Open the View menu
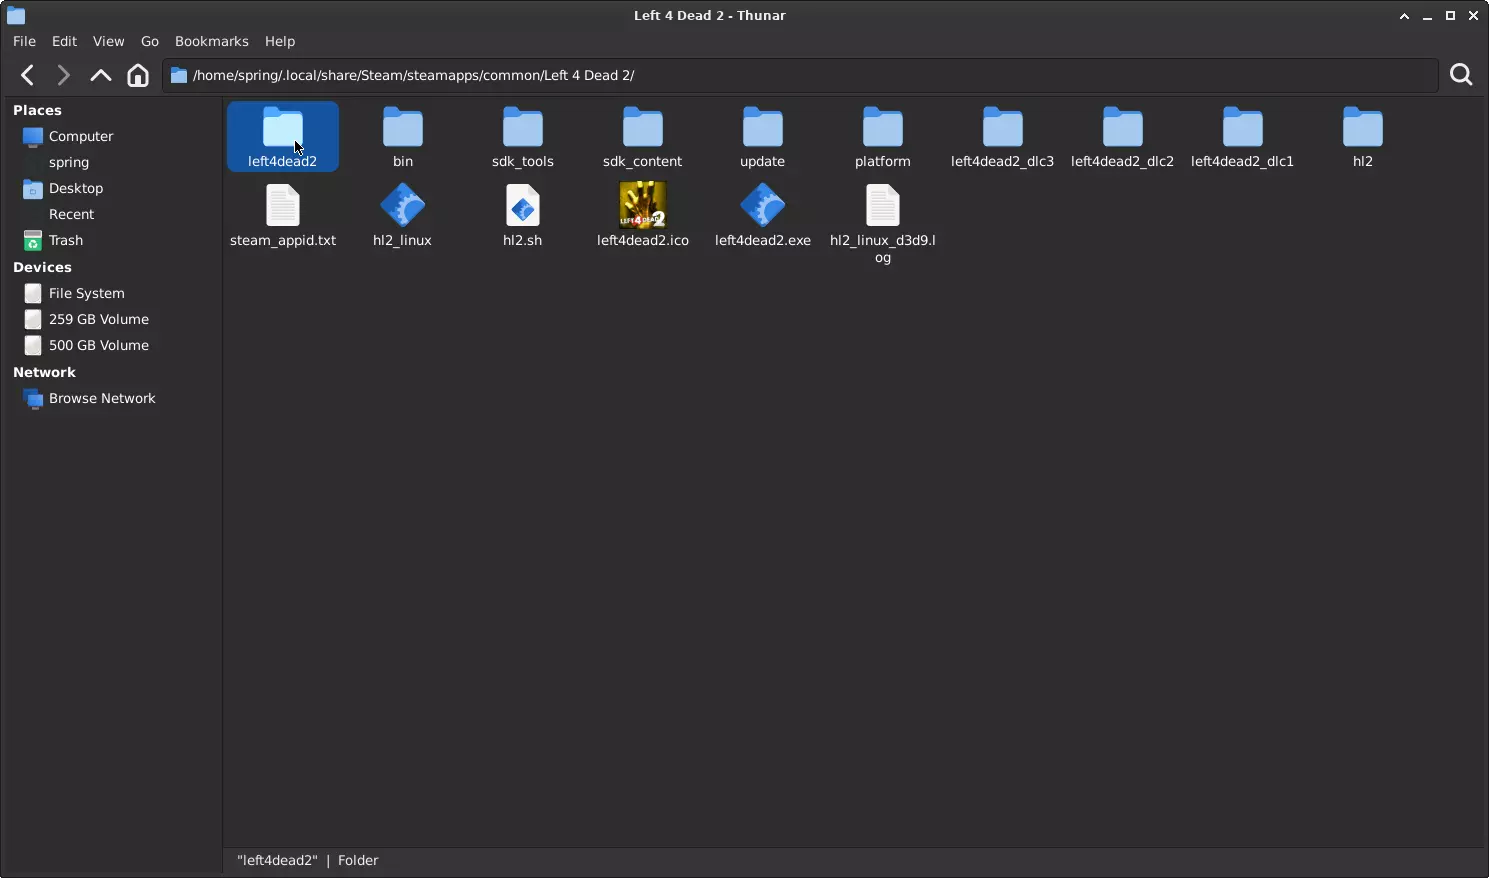 pos(108,41)
